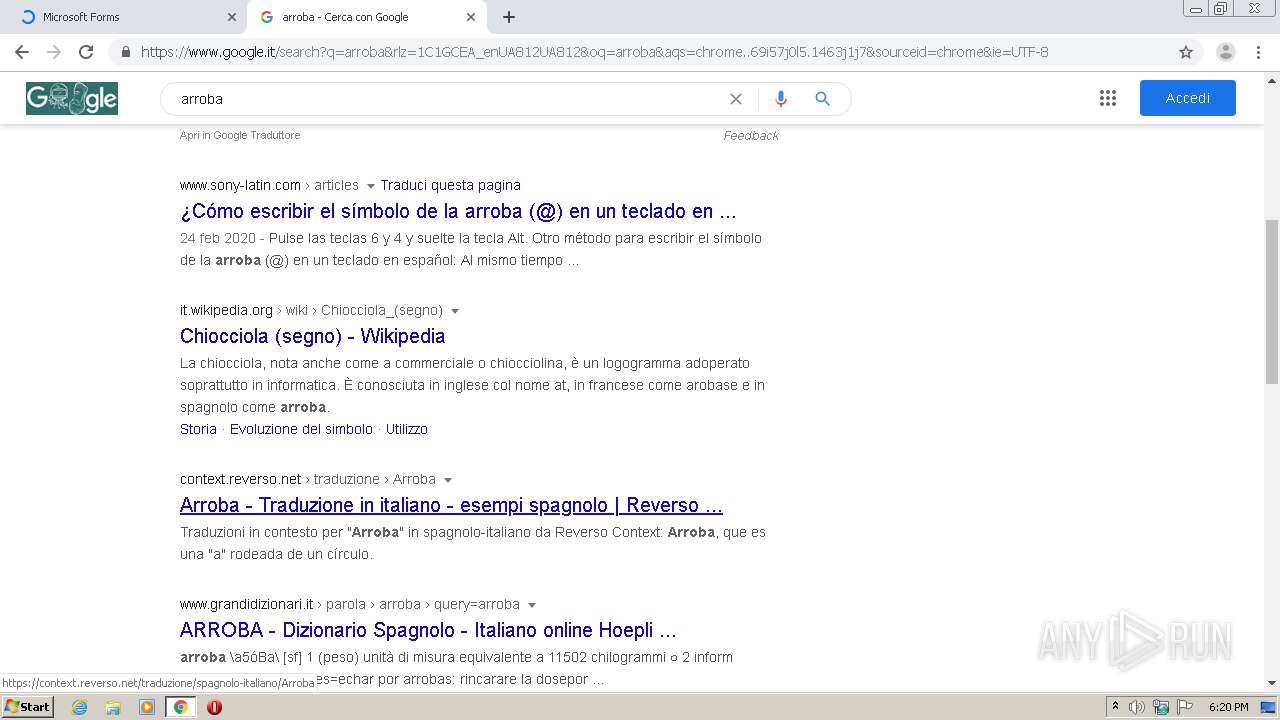Start voice search with microphone
This screenshot has width=1280, height=720.
(781, 99)
